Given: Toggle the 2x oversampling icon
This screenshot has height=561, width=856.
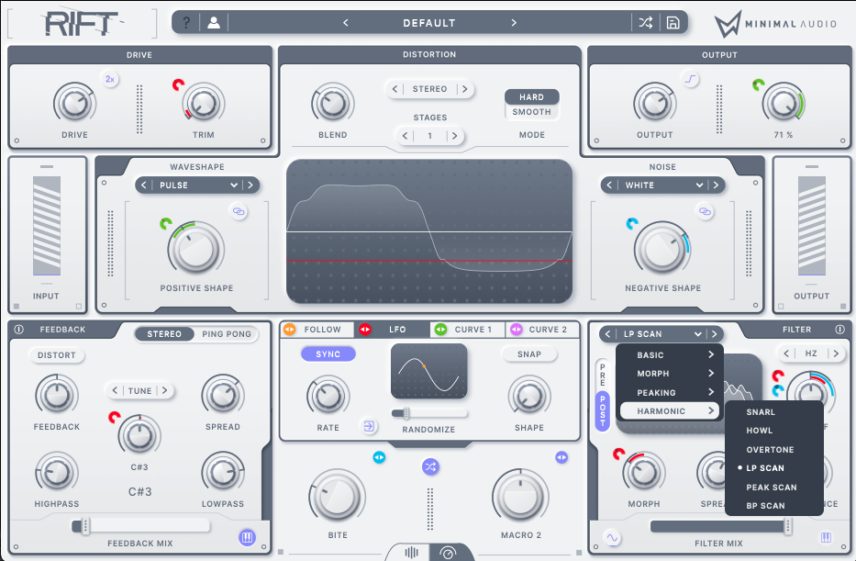Looking at the screenshot, I should pyautogui.click(x=110, y=79).
